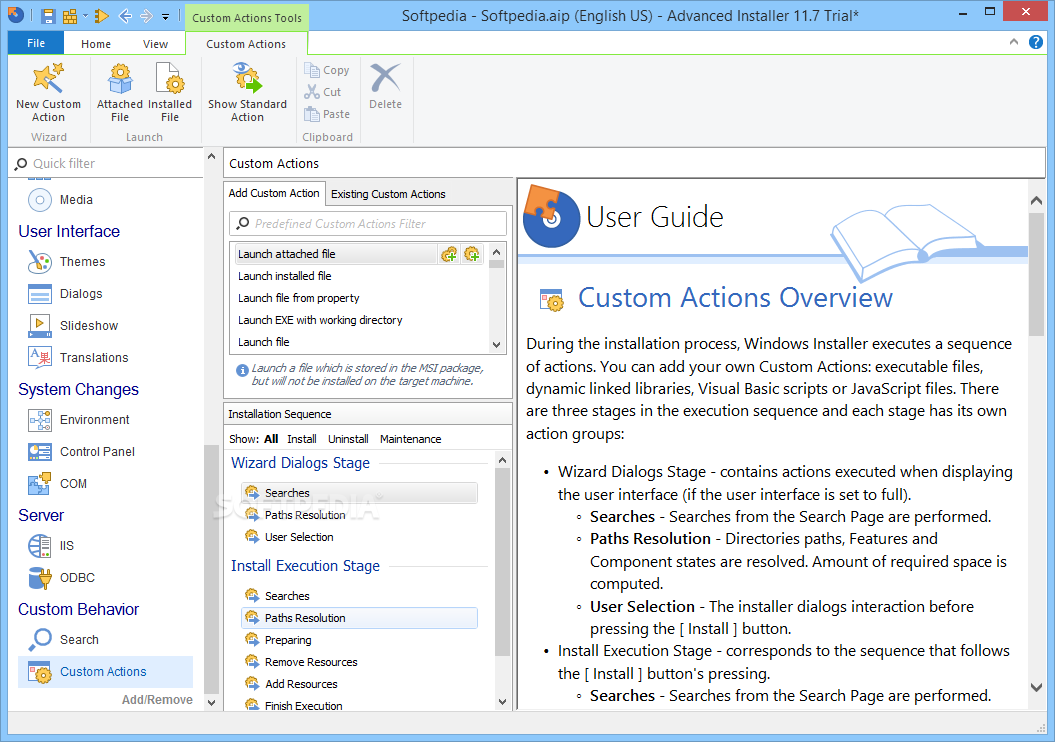Click the Quick filter search field
Screen dimensions: 1055x742
tap(108, 163)
